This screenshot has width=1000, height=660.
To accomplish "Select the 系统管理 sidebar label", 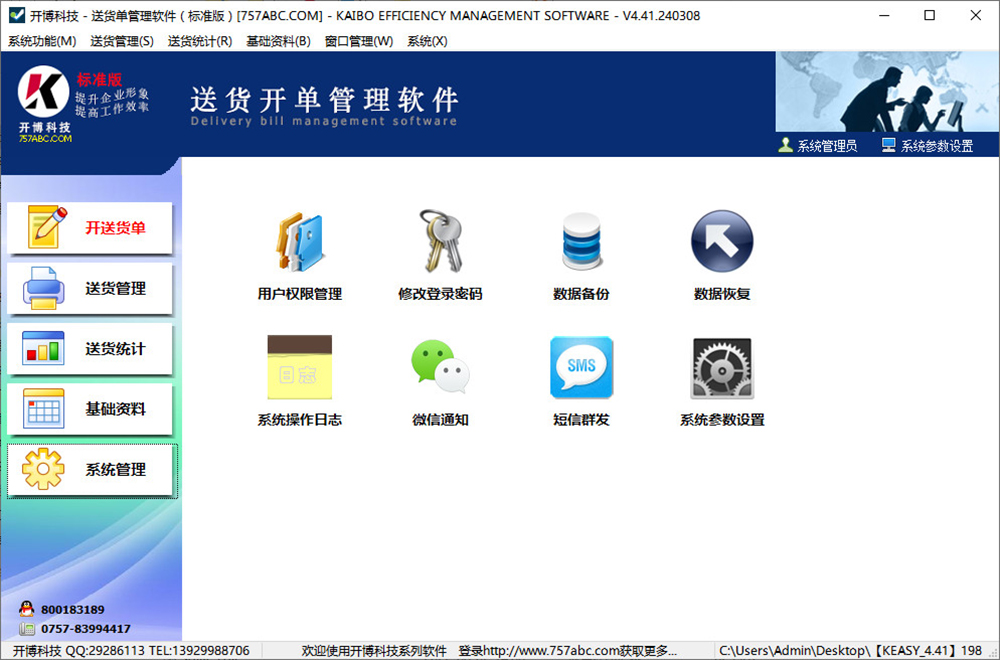I will tap(115, 469).
